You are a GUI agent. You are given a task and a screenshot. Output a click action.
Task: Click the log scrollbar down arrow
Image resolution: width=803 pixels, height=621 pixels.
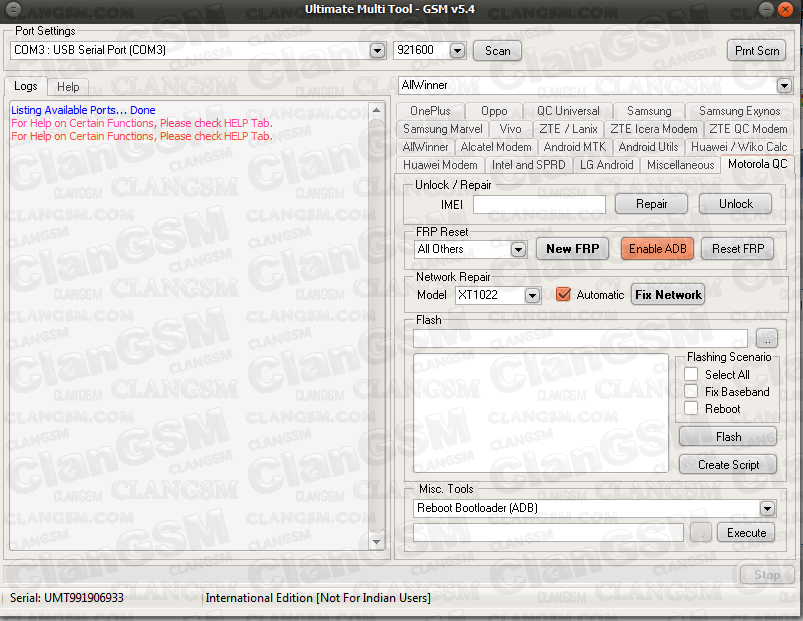point(376,542)
